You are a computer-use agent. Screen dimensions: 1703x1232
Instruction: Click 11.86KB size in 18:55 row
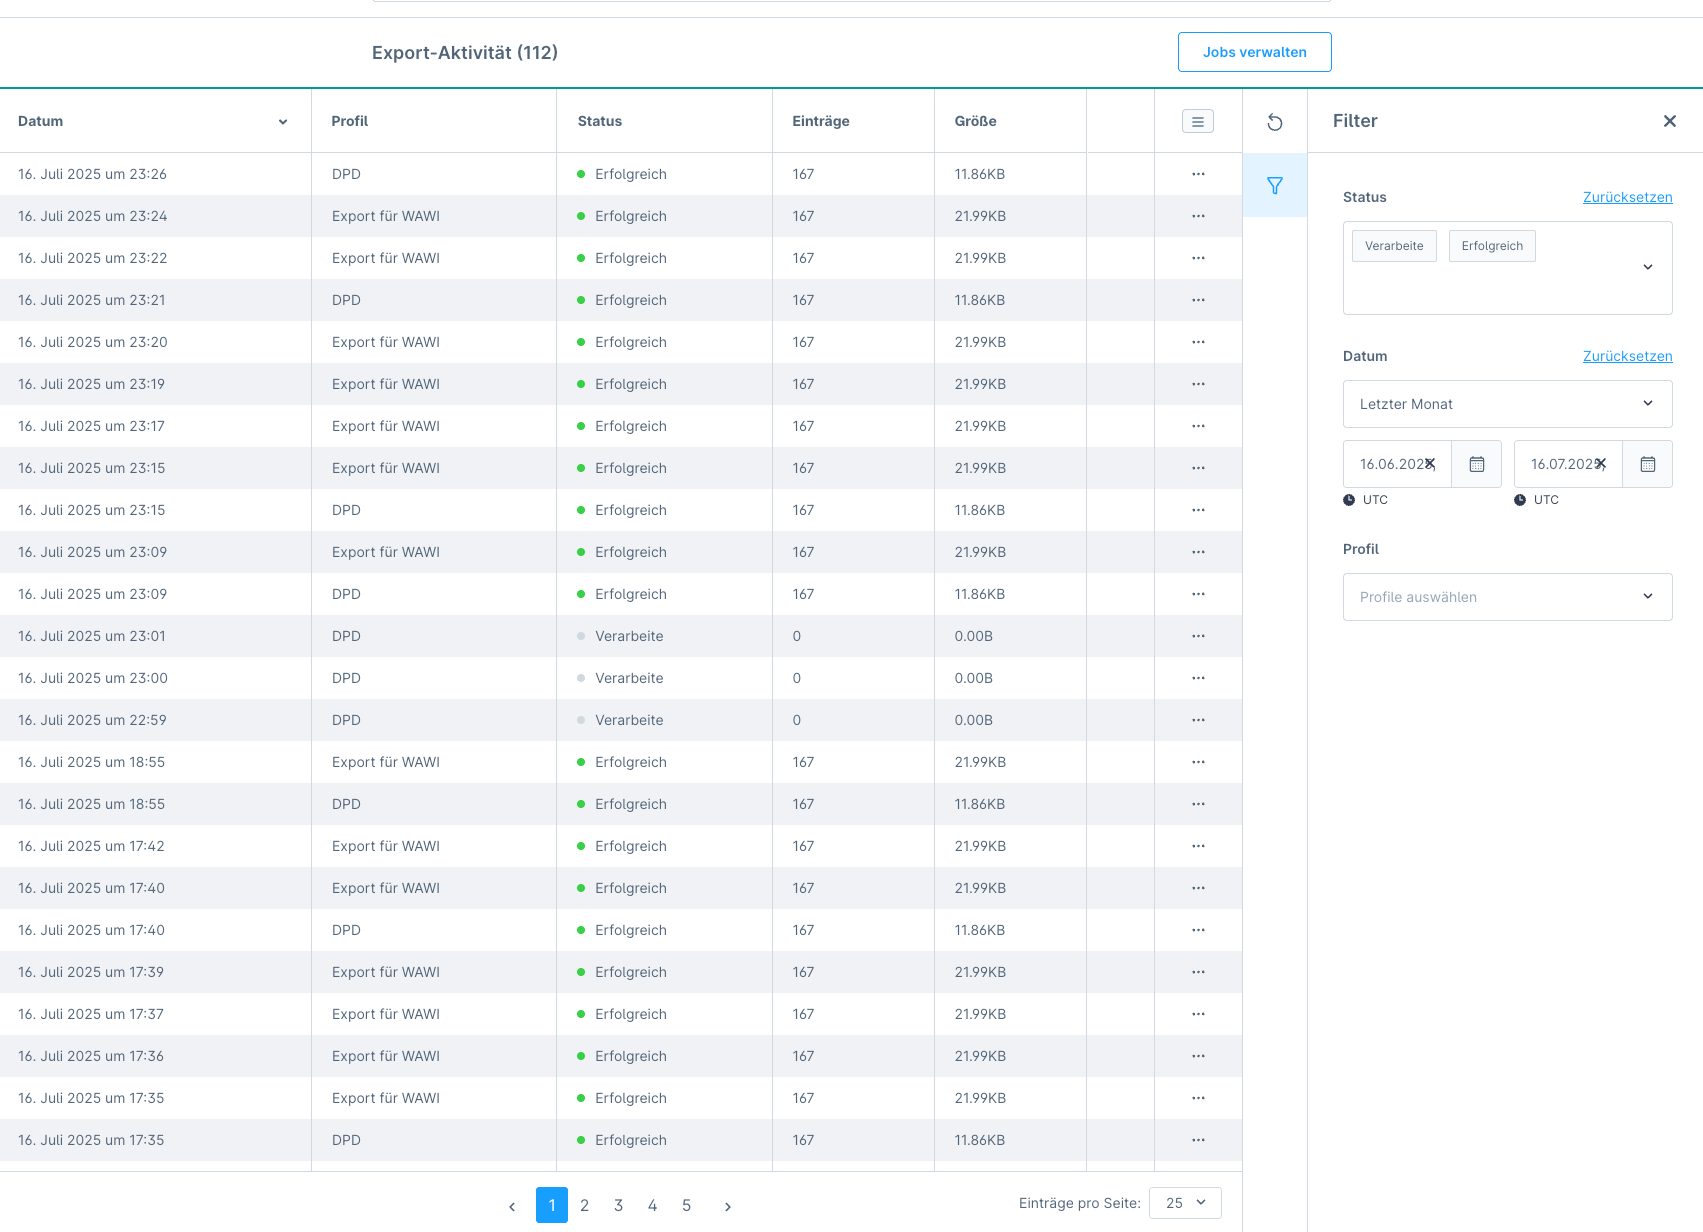click(x=979, y=804)
